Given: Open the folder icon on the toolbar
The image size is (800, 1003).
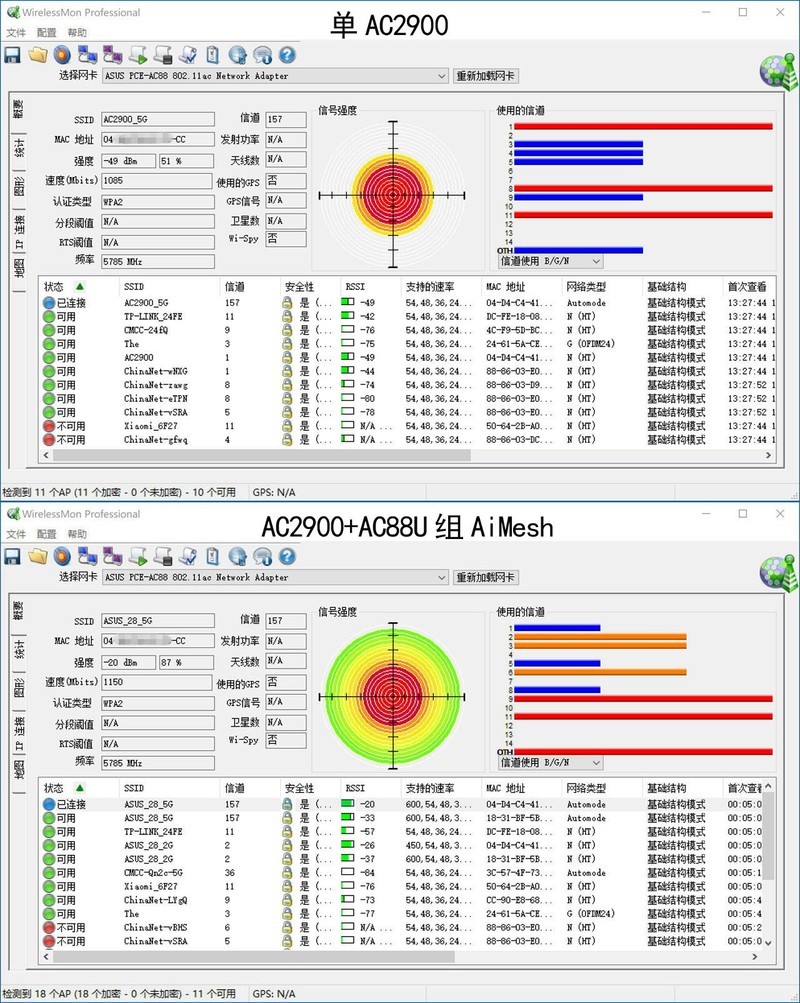Looking at the screenshot, I should pyautogui.click(x=38, y=53).
